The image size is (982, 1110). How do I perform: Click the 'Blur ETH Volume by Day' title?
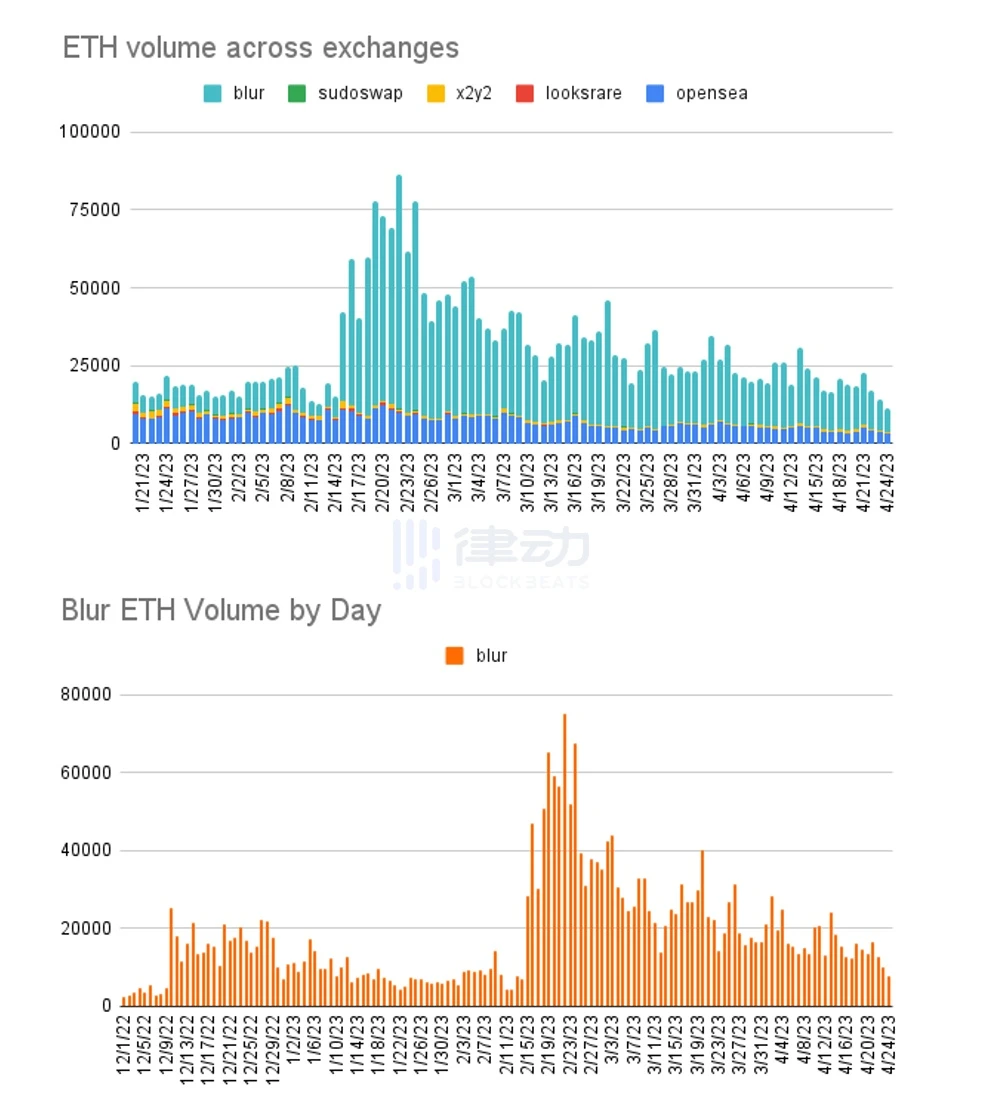[222, 610]
